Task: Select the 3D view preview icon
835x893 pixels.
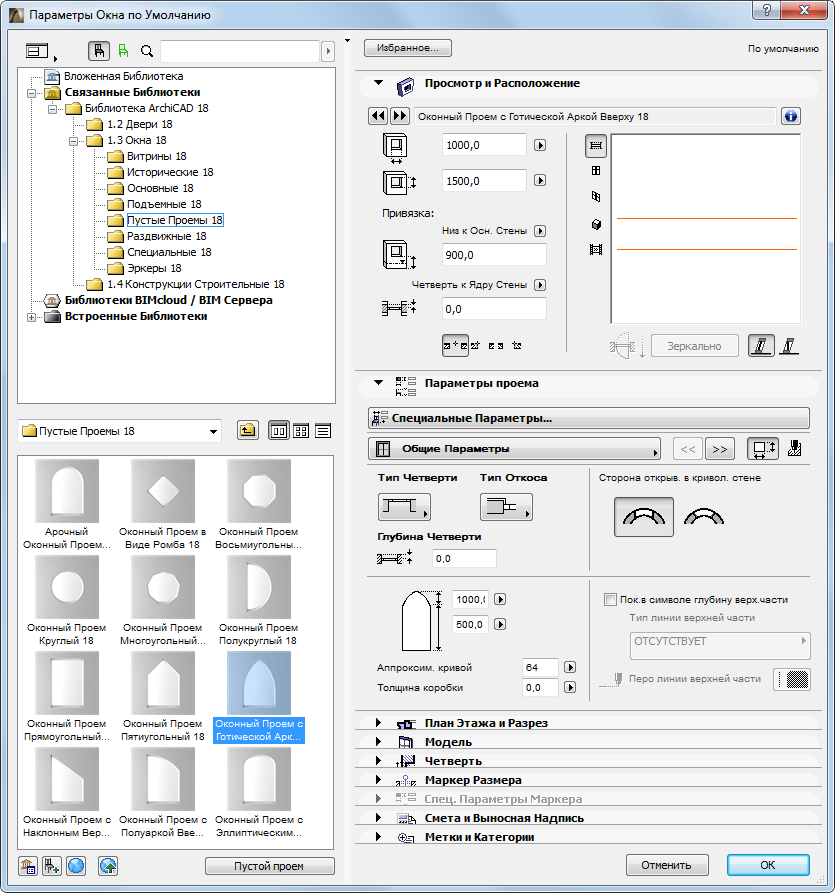Action: click(596, 224)
